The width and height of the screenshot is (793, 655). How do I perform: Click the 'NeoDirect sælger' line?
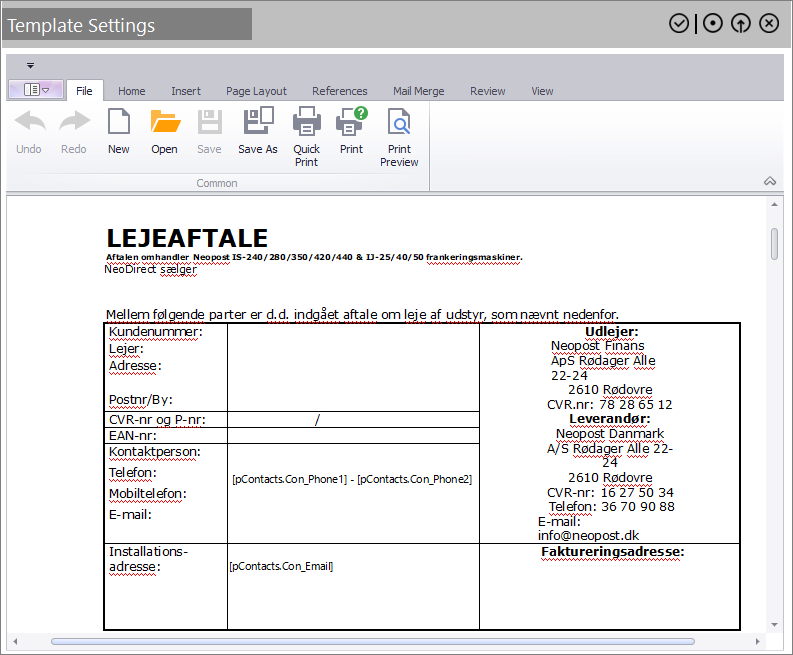tap(151, 269)
